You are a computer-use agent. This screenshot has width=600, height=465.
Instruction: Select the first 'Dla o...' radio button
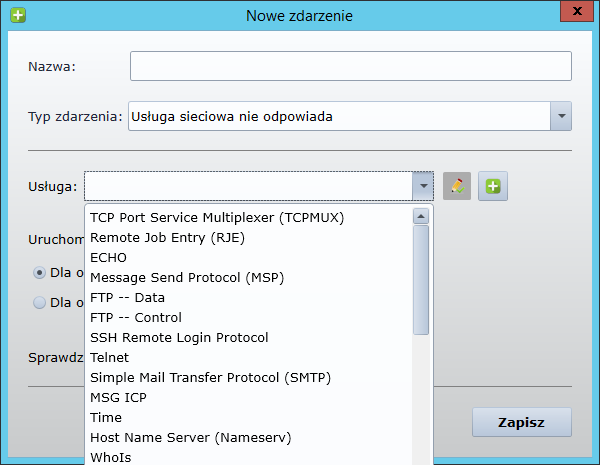(39, 272)
